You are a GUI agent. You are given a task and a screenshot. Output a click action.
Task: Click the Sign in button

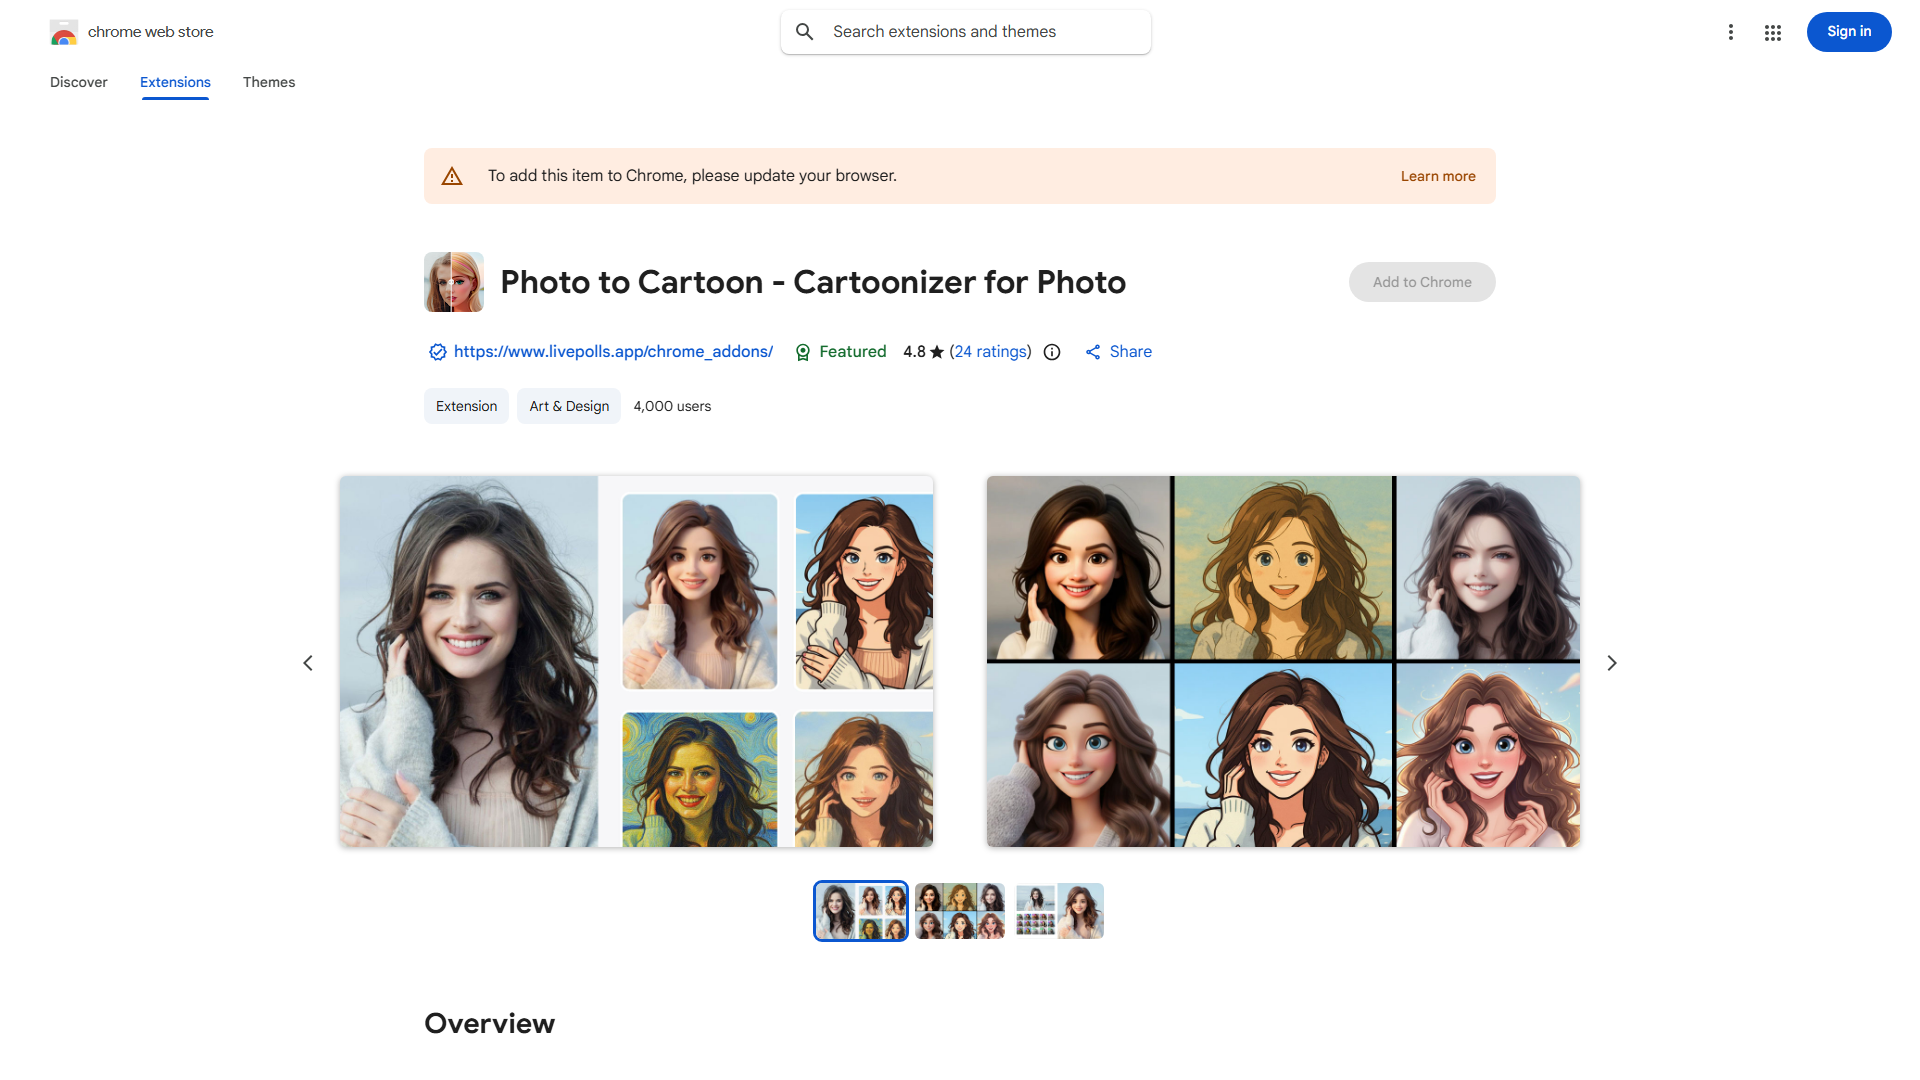[1848, 31]
